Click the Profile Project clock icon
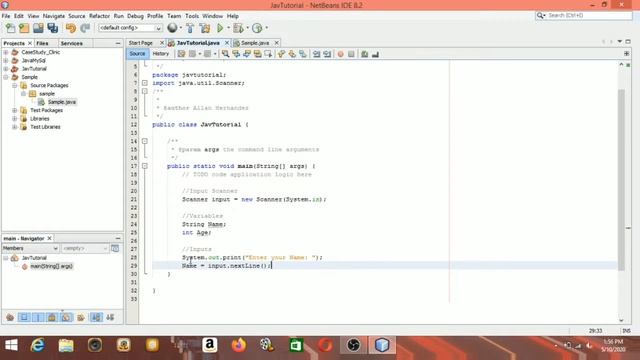Screen dimensions: 640x360 pos(257,28)
